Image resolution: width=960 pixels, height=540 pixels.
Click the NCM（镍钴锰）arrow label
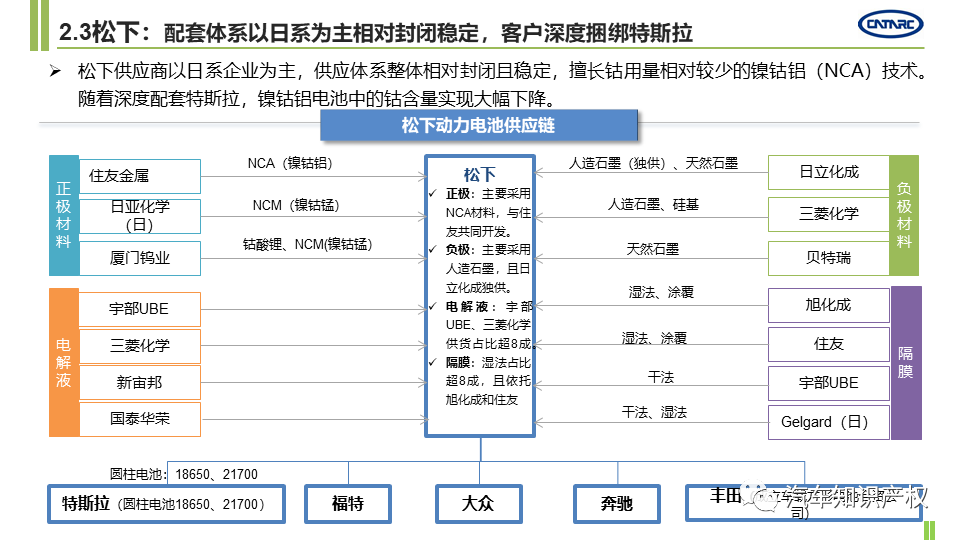point(296,205)
